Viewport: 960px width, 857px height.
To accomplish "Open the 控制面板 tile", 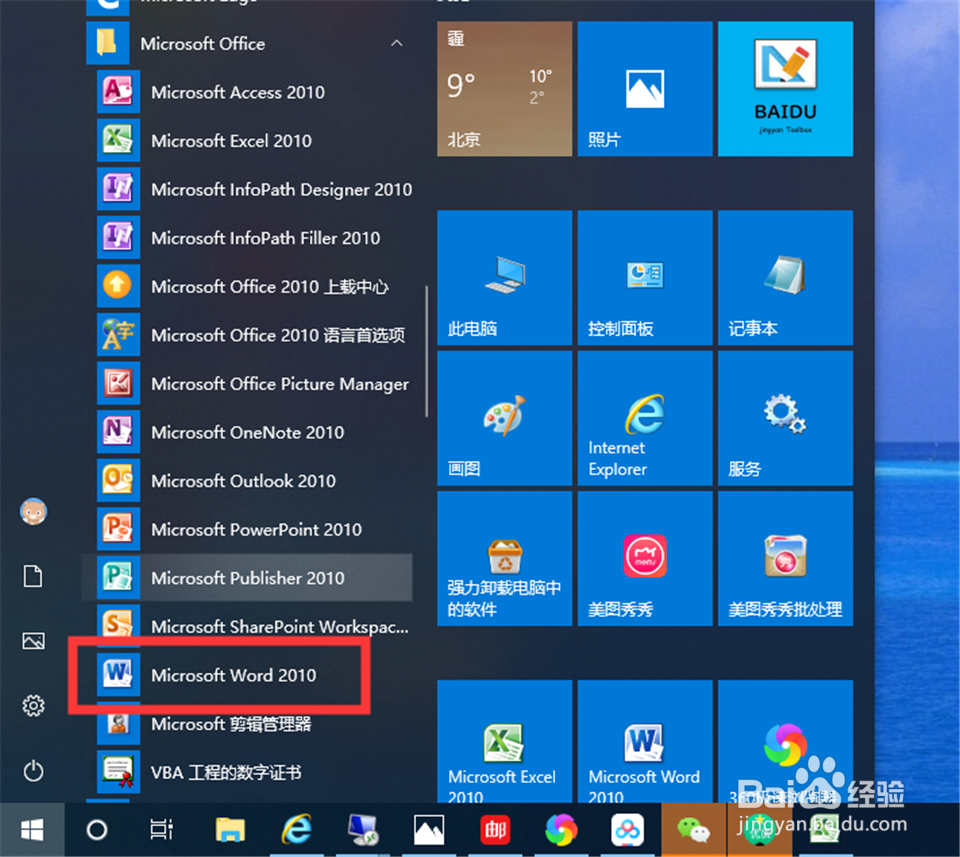I will (x=645, y=277).
